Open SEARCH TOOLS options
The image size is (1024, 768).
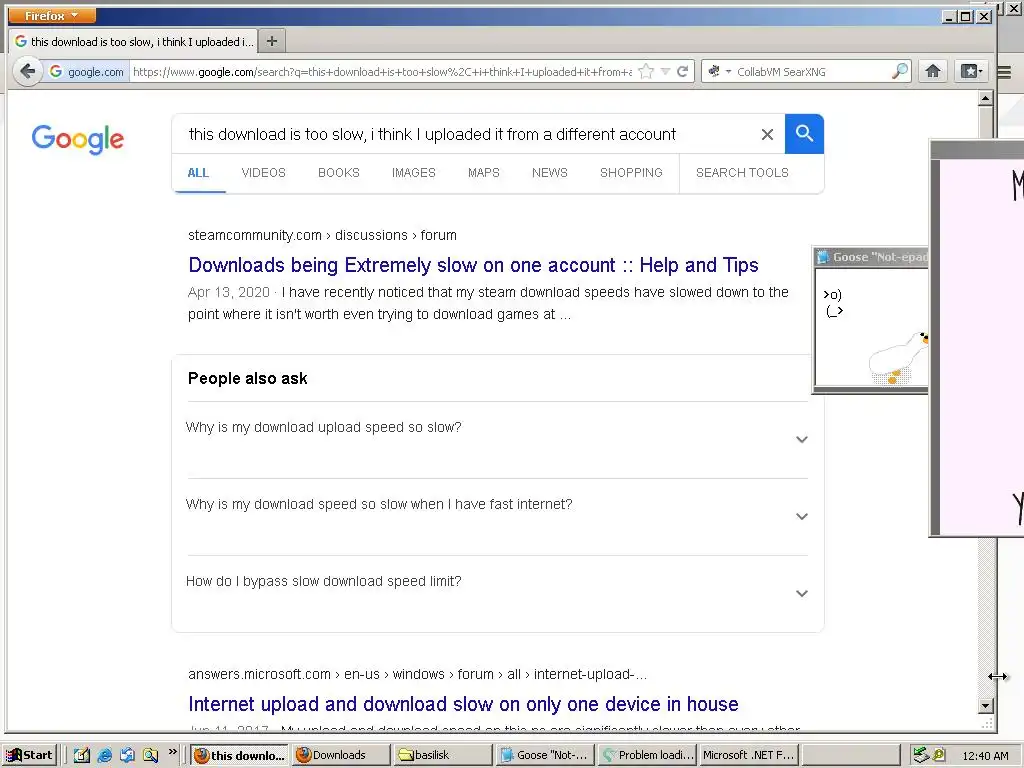click(742, 173)
